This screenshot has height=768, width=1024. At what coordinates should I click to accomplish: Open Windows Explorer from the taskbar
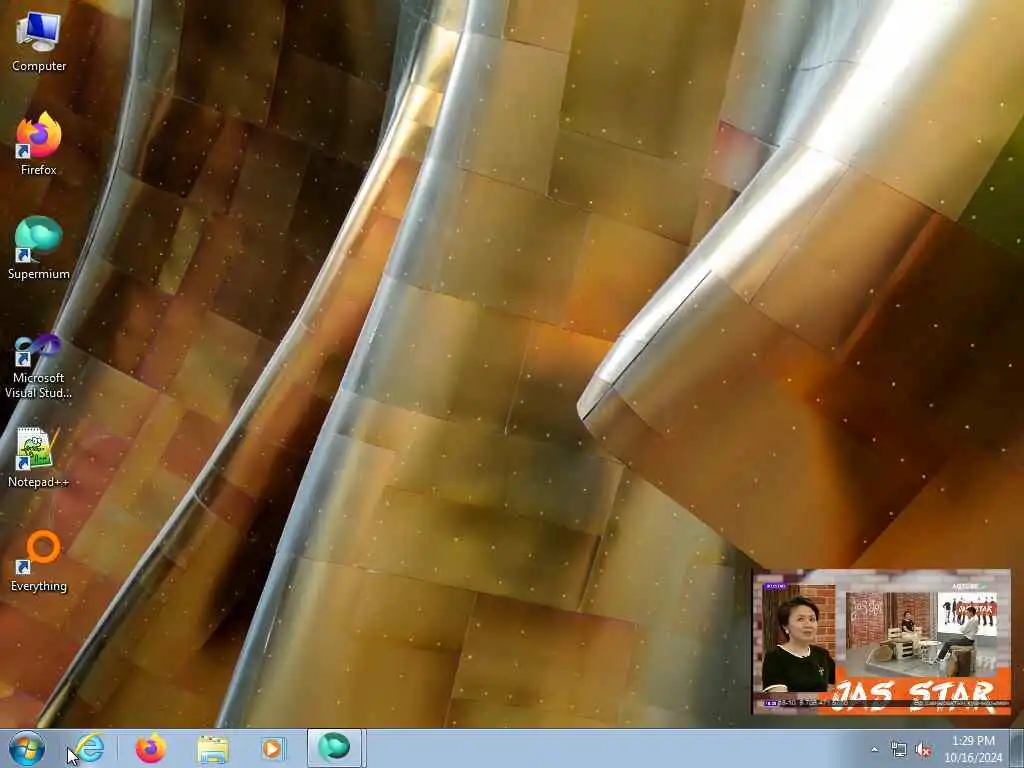tap(212, 748)
